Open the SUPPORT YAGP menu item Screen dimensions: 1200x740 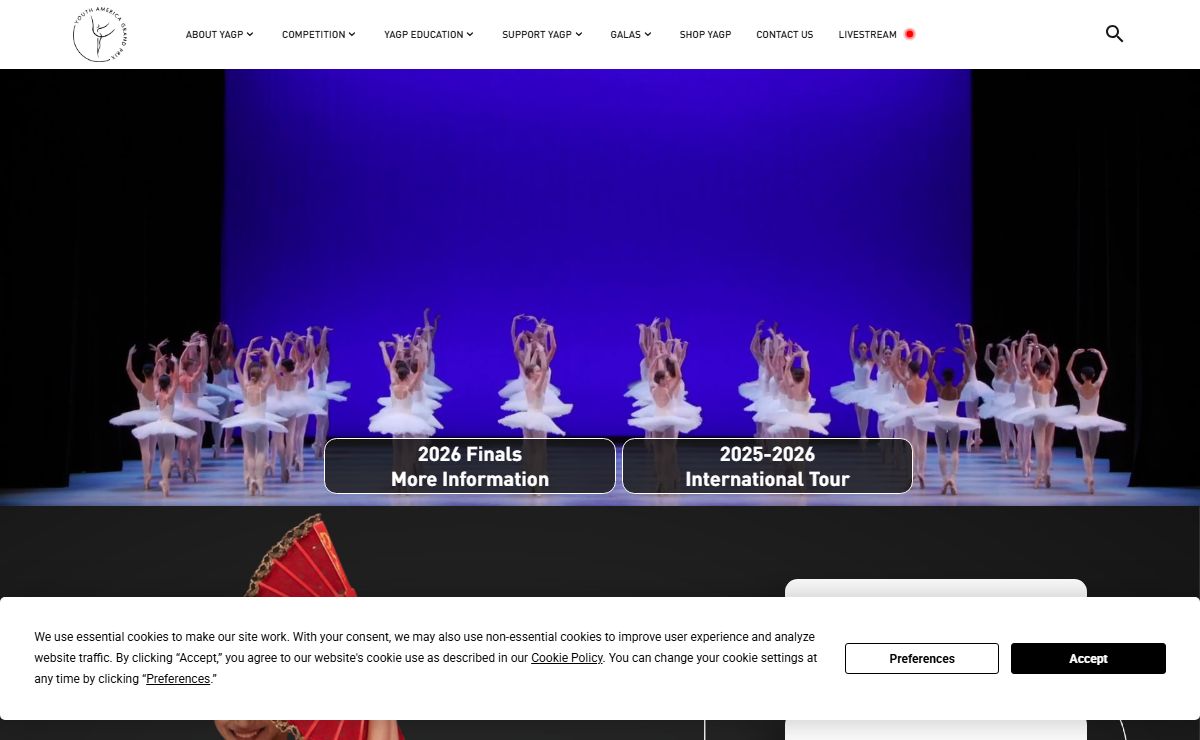coord(537,34)
